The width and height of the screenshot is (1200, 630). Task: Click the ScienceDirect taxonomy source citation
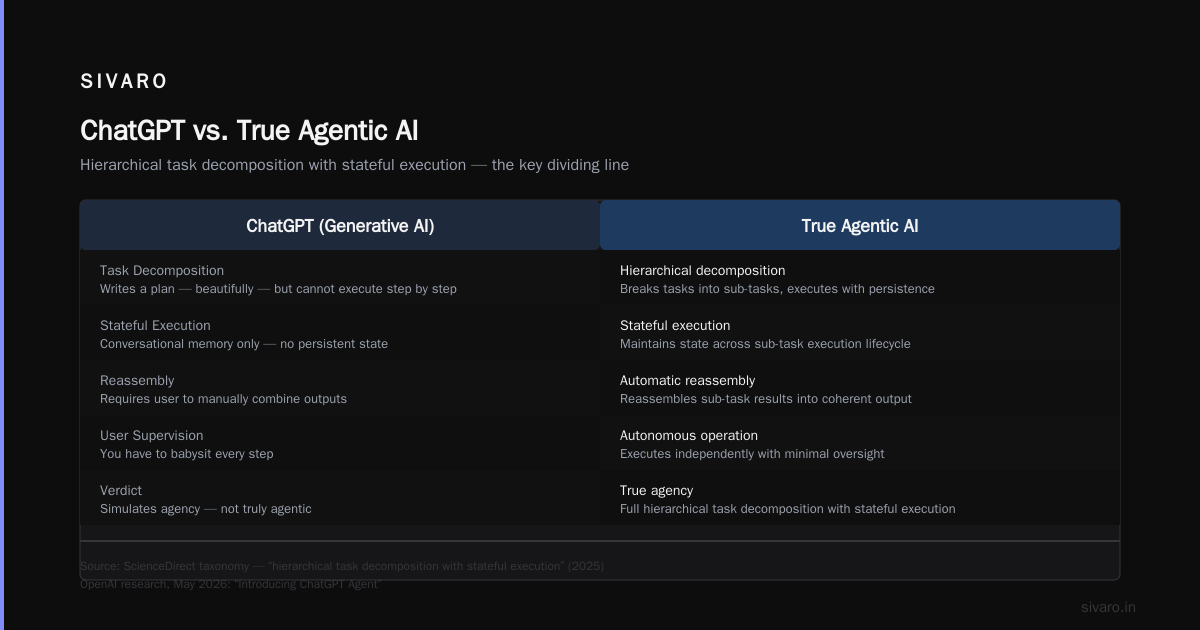342,566
